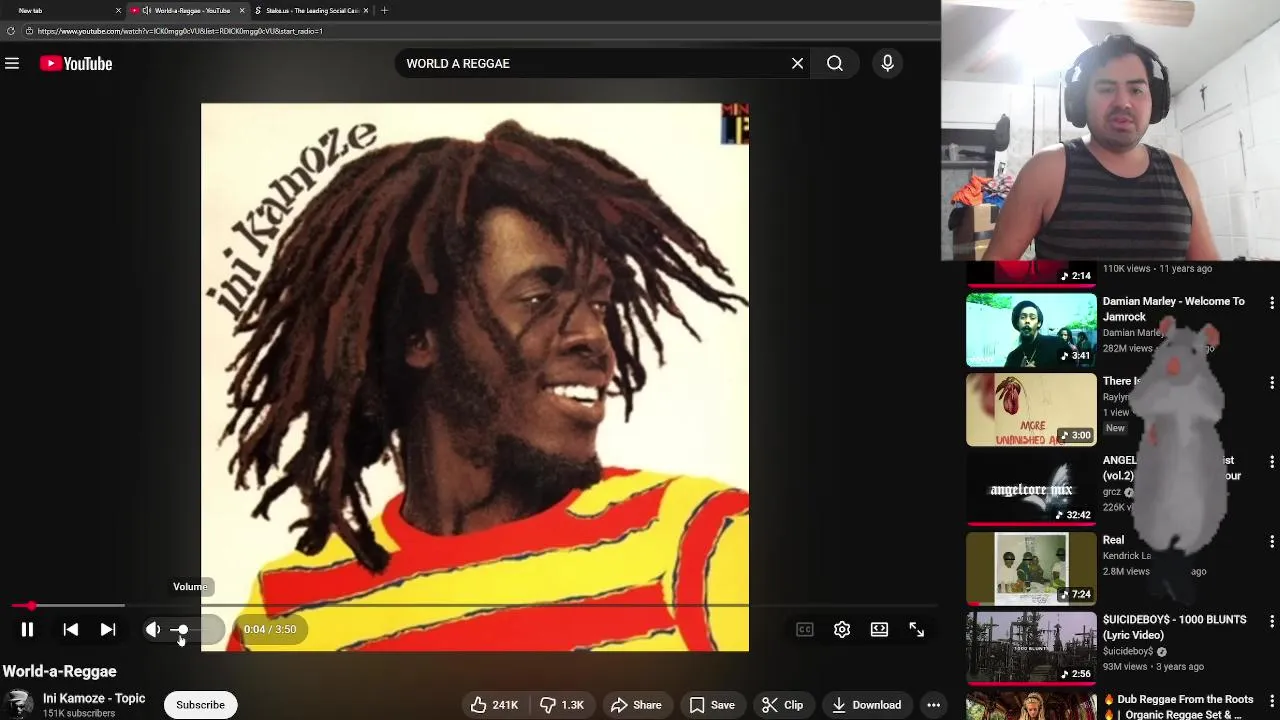1280x720 pixels.
Task: Open the angelcore mix thumbnail
Action: [1031, 489]
